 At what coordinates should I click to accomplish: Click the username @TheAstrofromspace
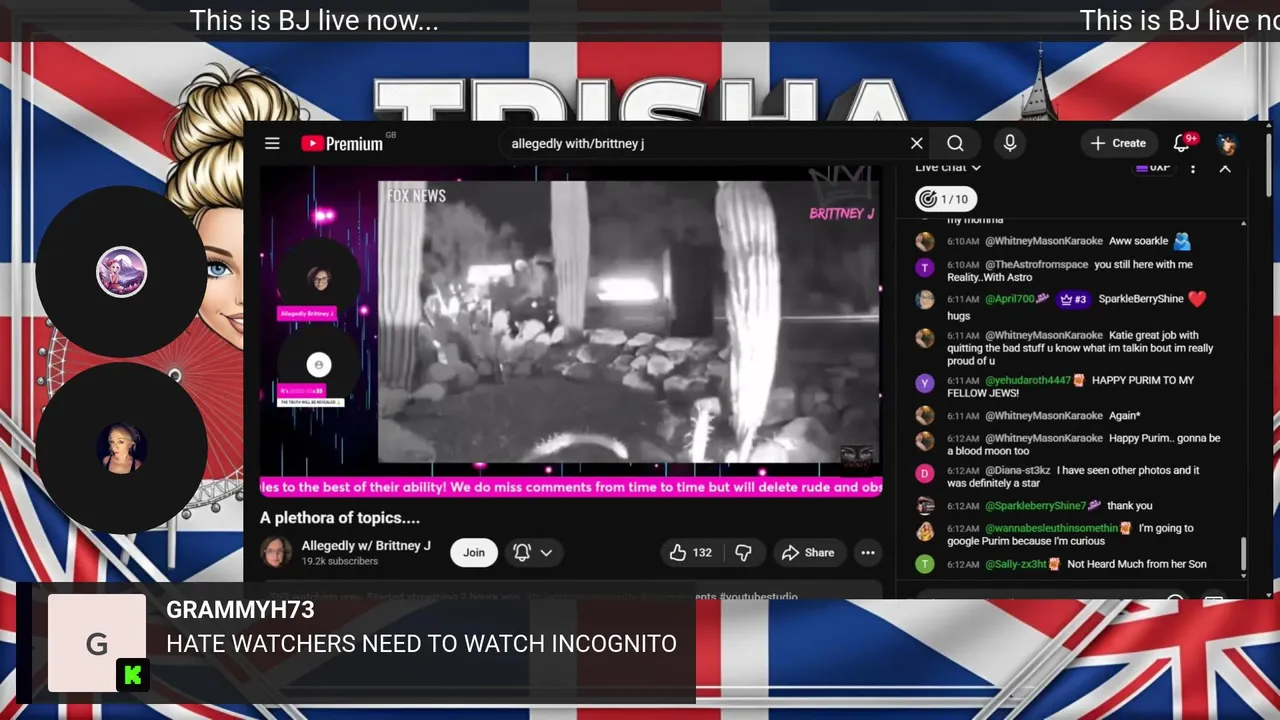(1037, 264)
